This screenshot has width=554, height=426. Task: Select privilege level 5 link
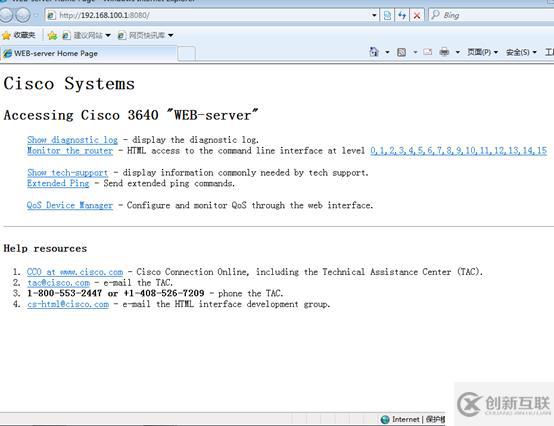tap(420, 151)
